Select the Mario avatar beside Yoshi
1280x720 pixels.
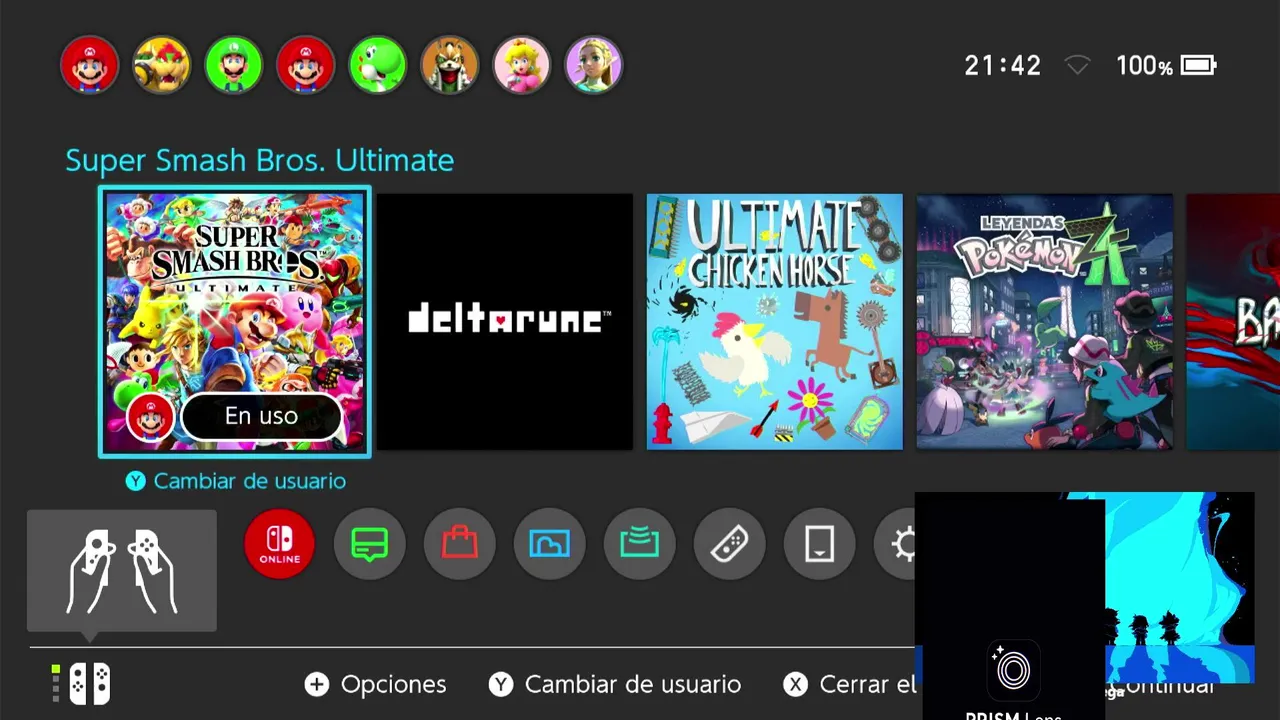point(306,66)
